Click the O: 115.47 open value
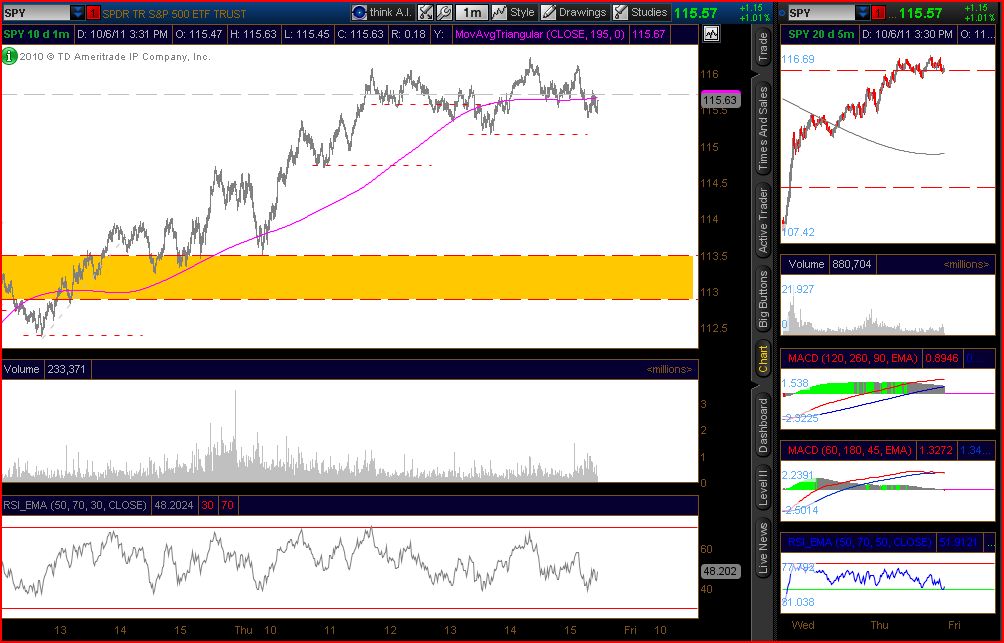Screen dimensions: 1004x643 [x=199, y=34]
